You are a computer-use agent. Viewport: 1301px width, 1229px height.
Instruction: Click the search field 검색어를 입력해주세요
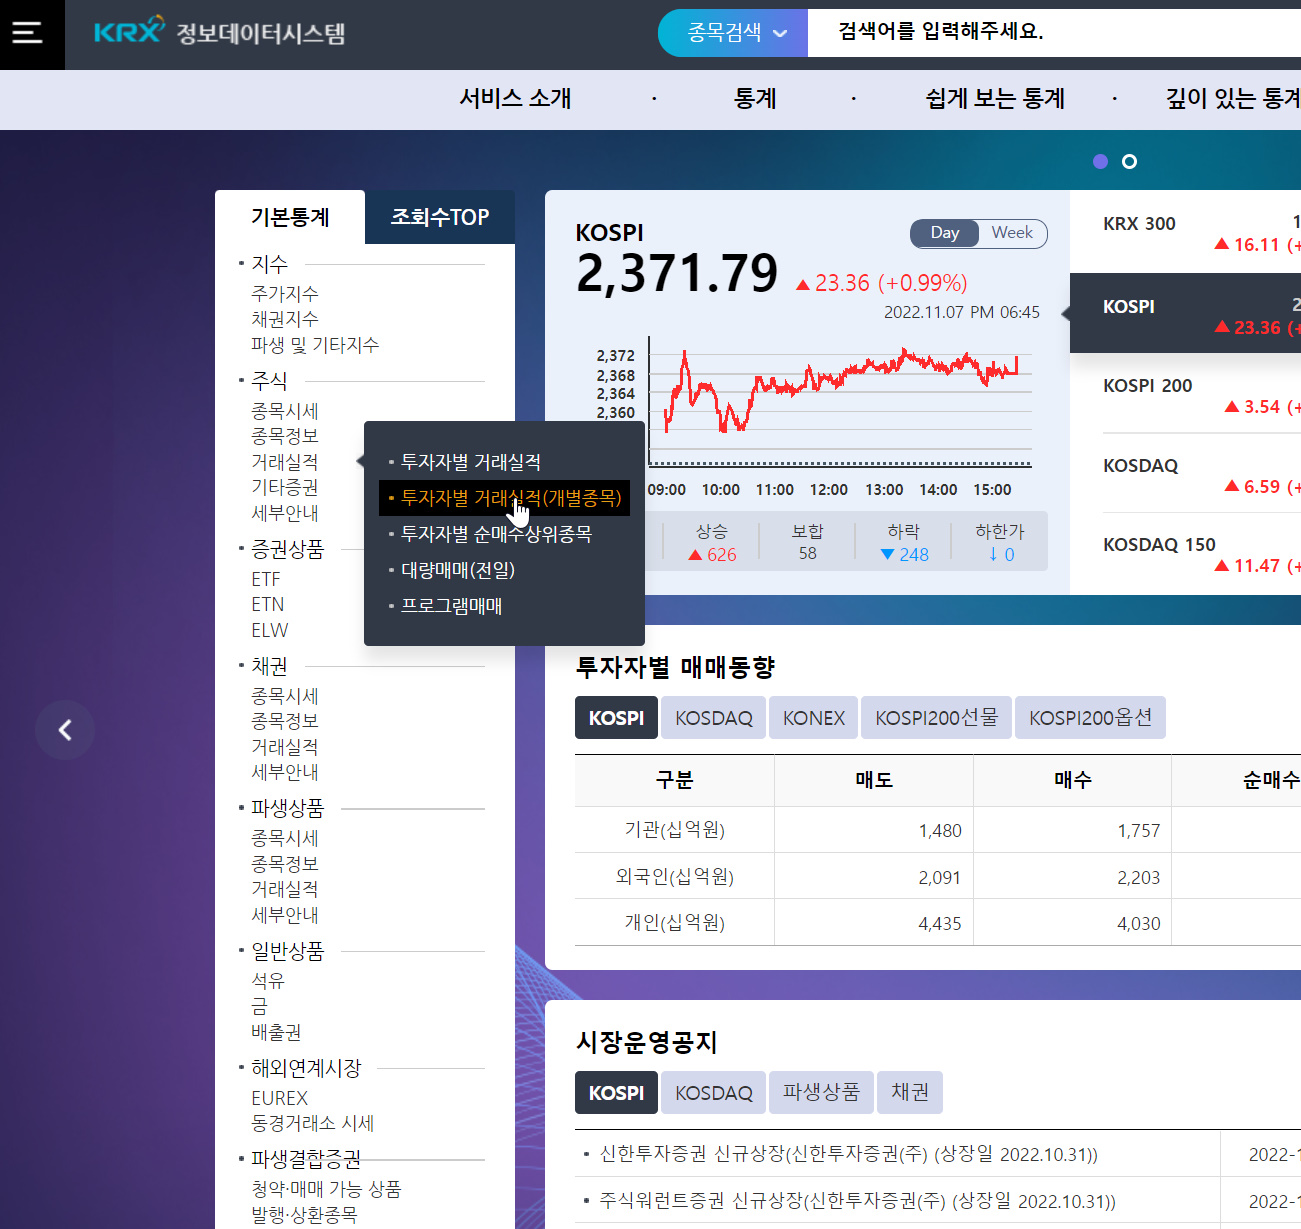(x=1054, y=33)
